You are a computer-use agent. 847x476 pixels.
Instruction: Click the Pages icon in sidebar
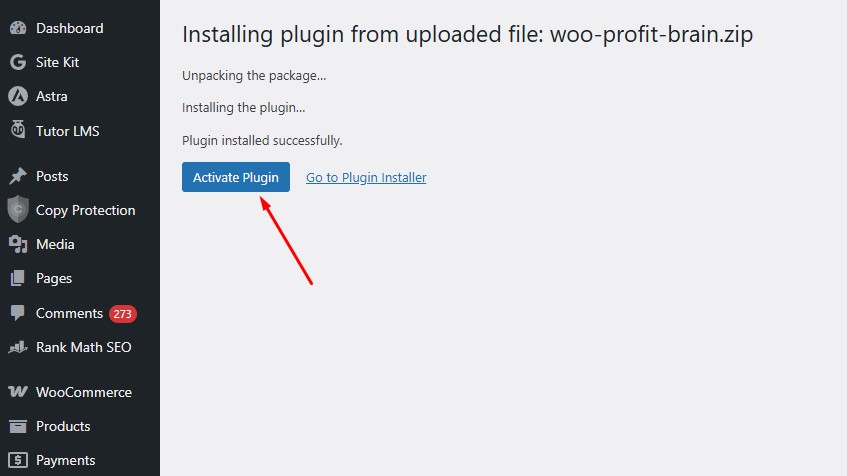17,278
